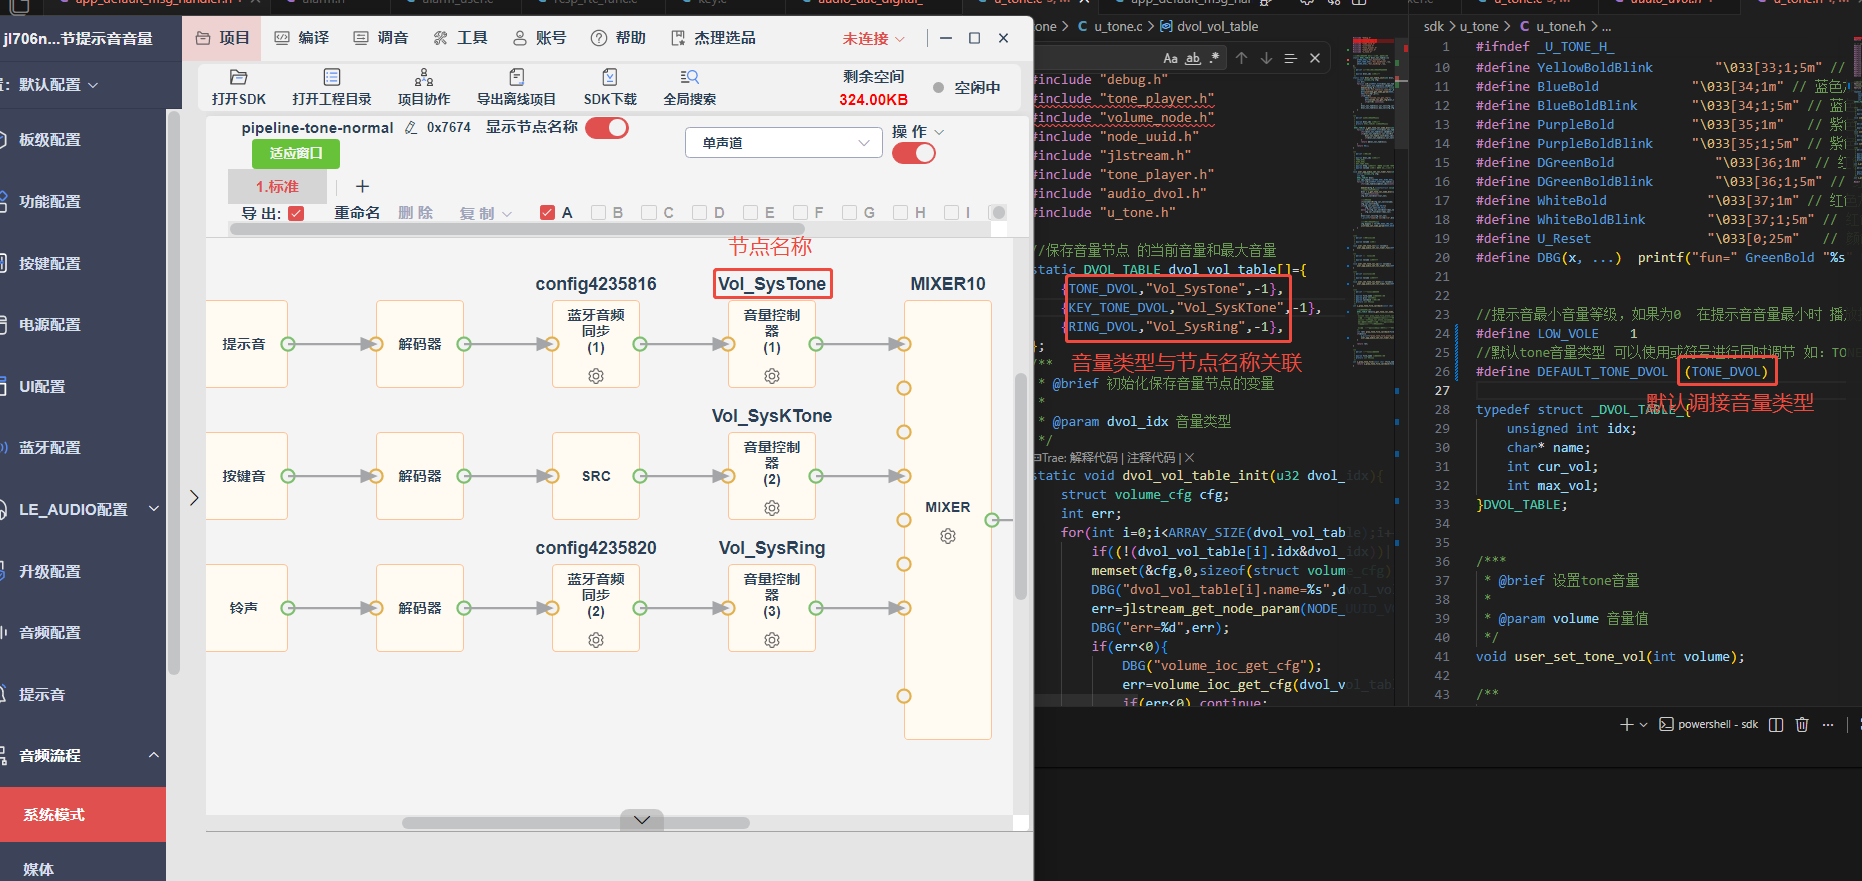Viewport: 1862px width, 881px height.
Task: Click the 项目协作 collaboration icon
Action: 424,77
